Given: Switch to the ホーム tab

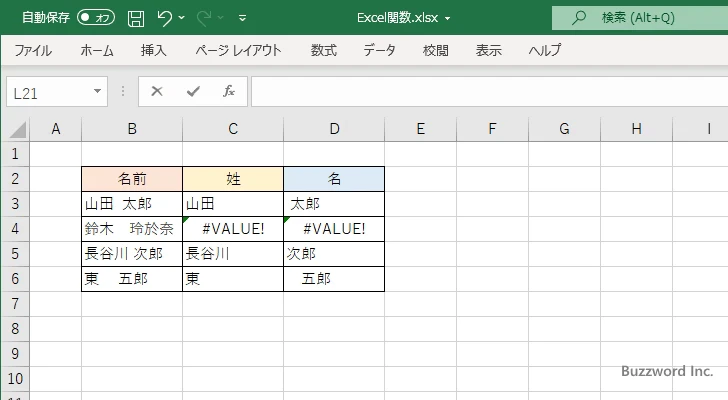Looking at the screenshot, I should [97, 50].
